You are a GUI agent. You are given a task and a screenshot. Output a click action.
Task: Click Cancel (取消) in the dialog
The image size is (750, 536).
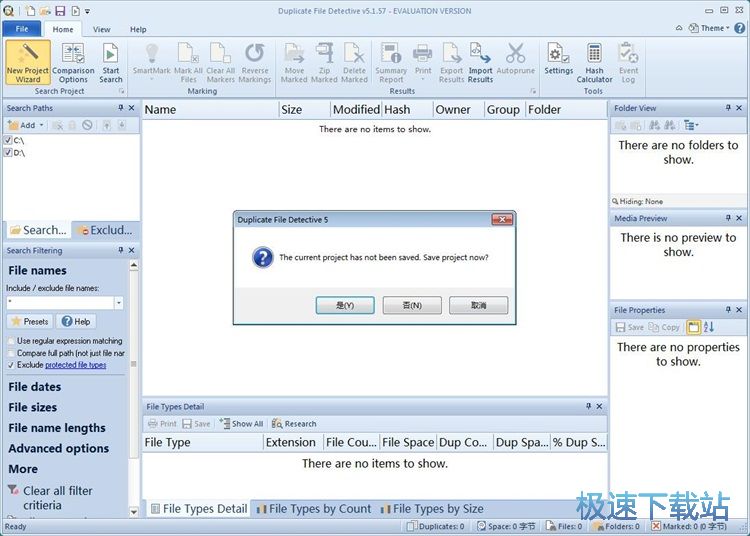pyautogui.click(x=478, y=305)
